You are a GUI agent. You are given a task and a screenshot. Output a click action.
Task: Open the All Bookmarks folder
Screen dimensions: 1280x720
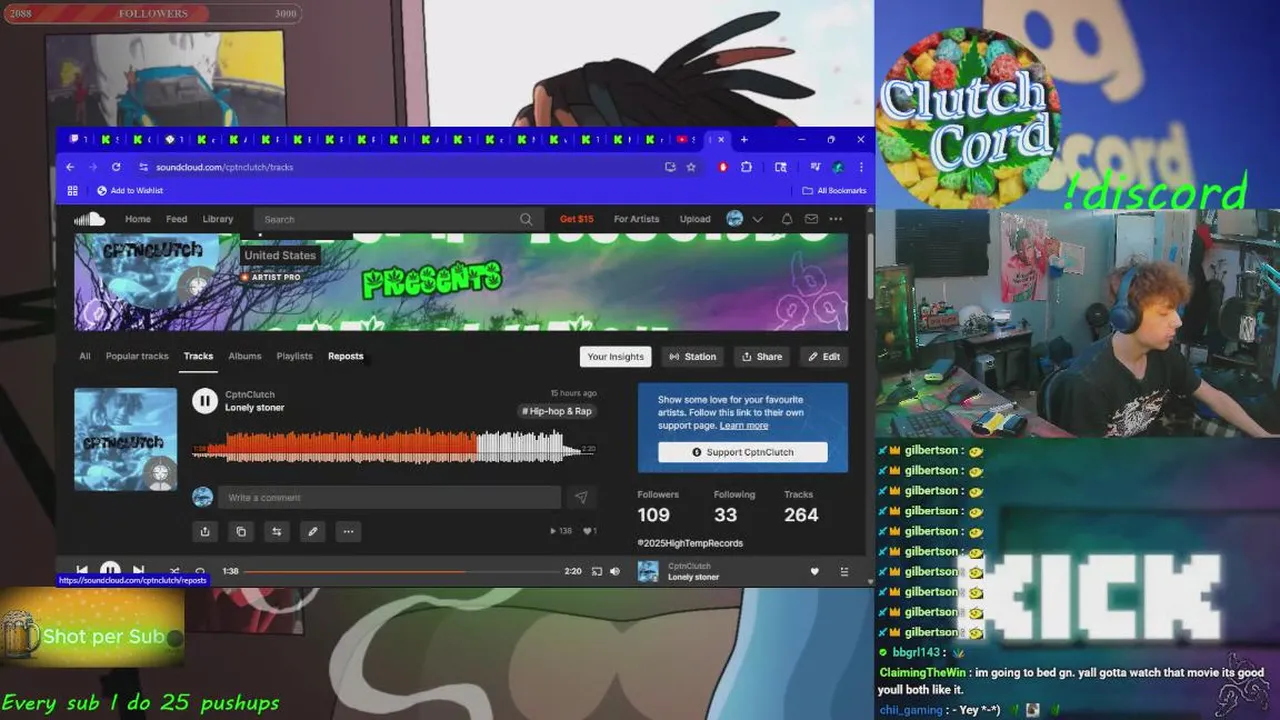835,190
